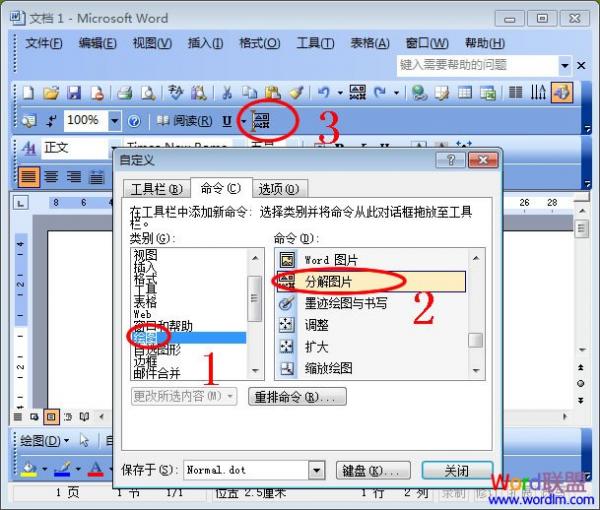Click the 阅读(R) Read button
600x510 pixels.
[185, 121]
